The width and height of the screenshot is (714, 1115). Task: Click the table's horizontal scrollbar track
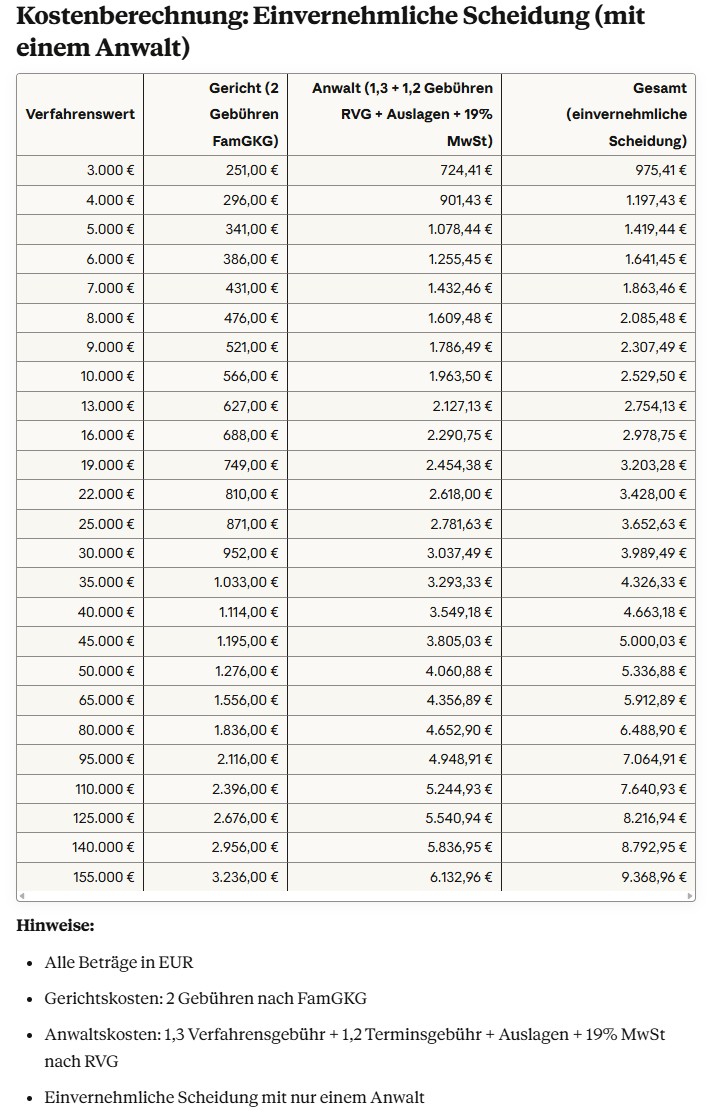click(x=356, y=896)
